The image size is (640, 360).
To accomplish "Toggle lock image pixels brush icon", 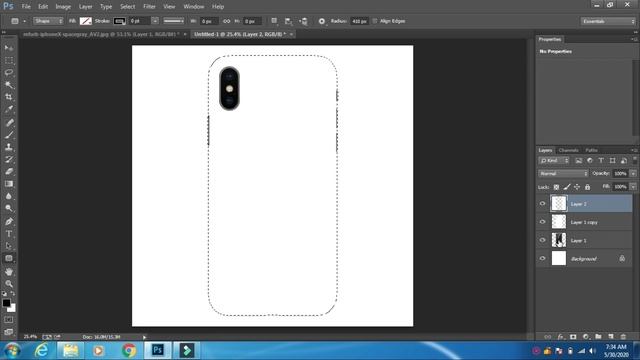I will tap(567, 187).
